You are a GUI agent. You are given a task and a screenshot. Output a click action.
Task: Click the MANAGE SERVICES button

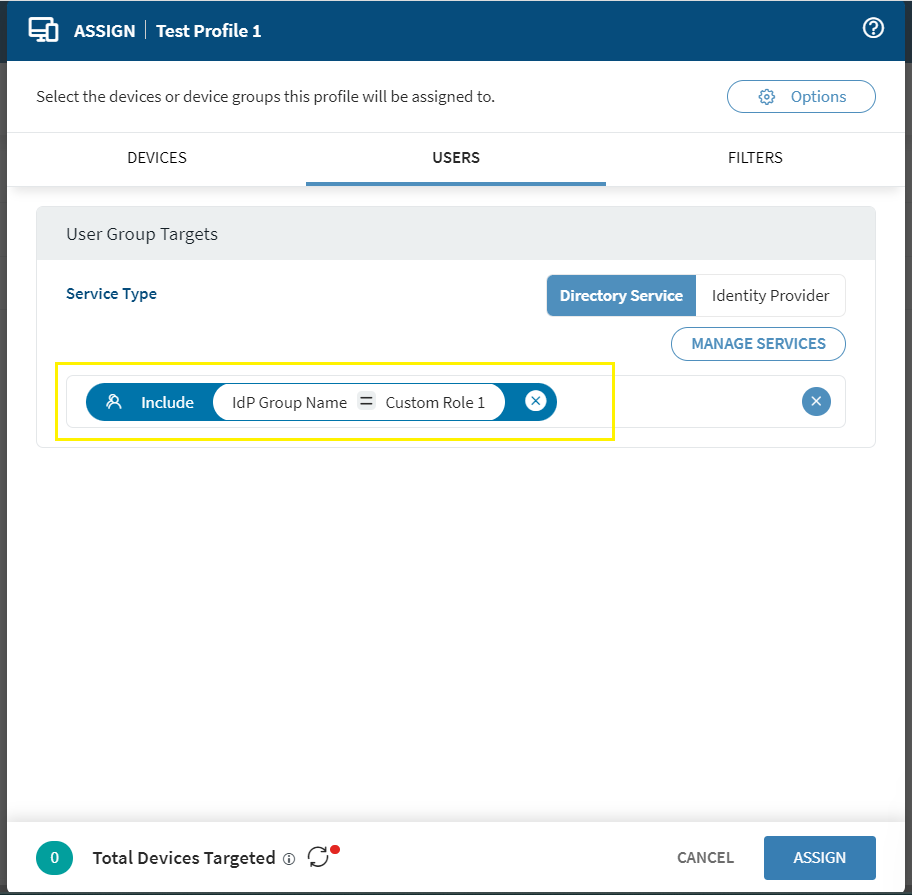(x=758, y=344)
